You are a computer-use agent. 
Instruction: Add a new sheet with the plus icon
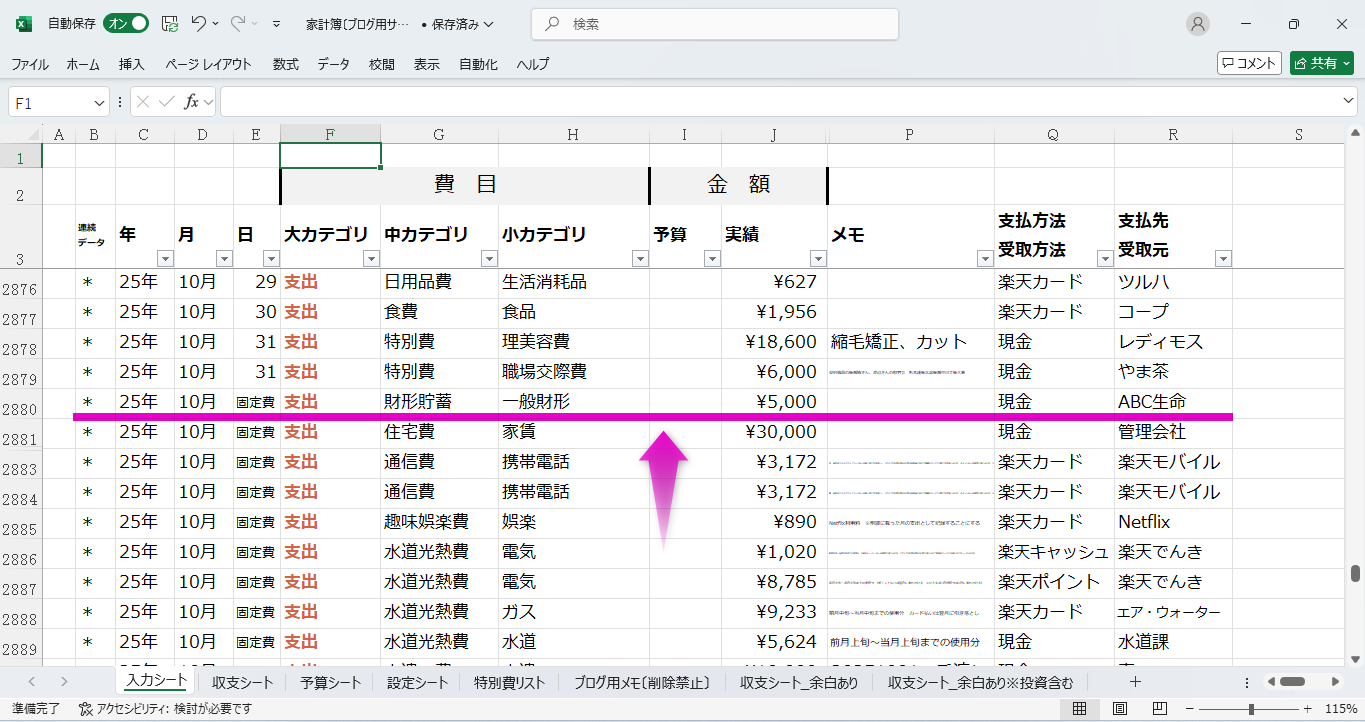(1135, 682)
